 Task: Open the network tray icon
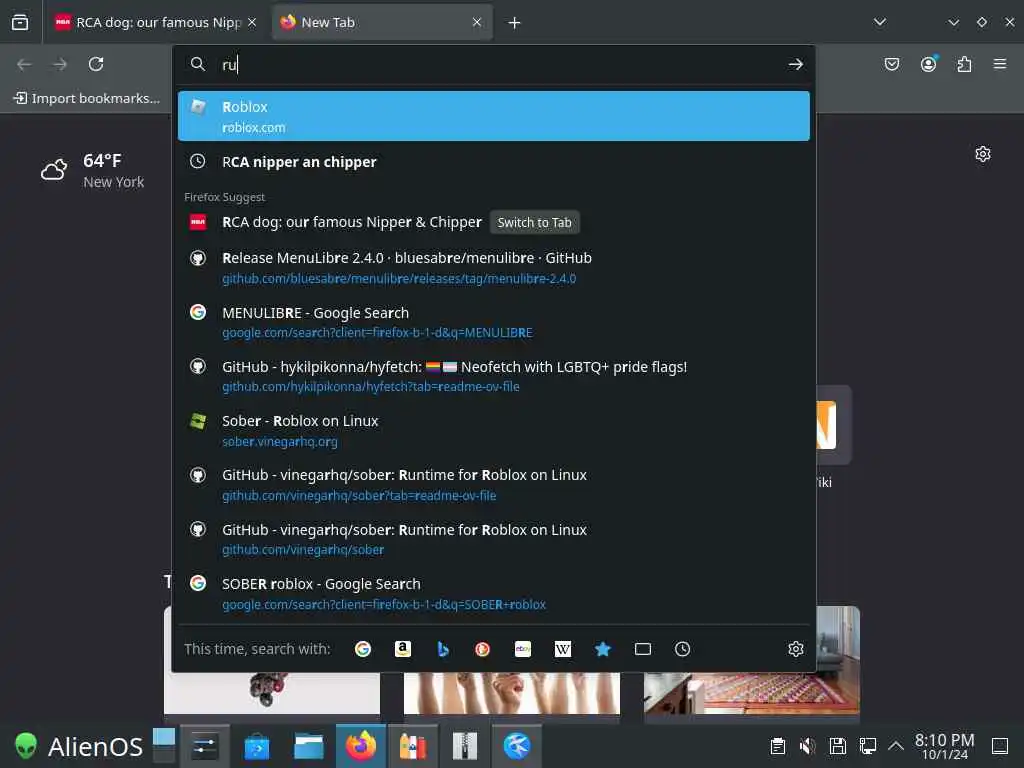coord(867,746)
